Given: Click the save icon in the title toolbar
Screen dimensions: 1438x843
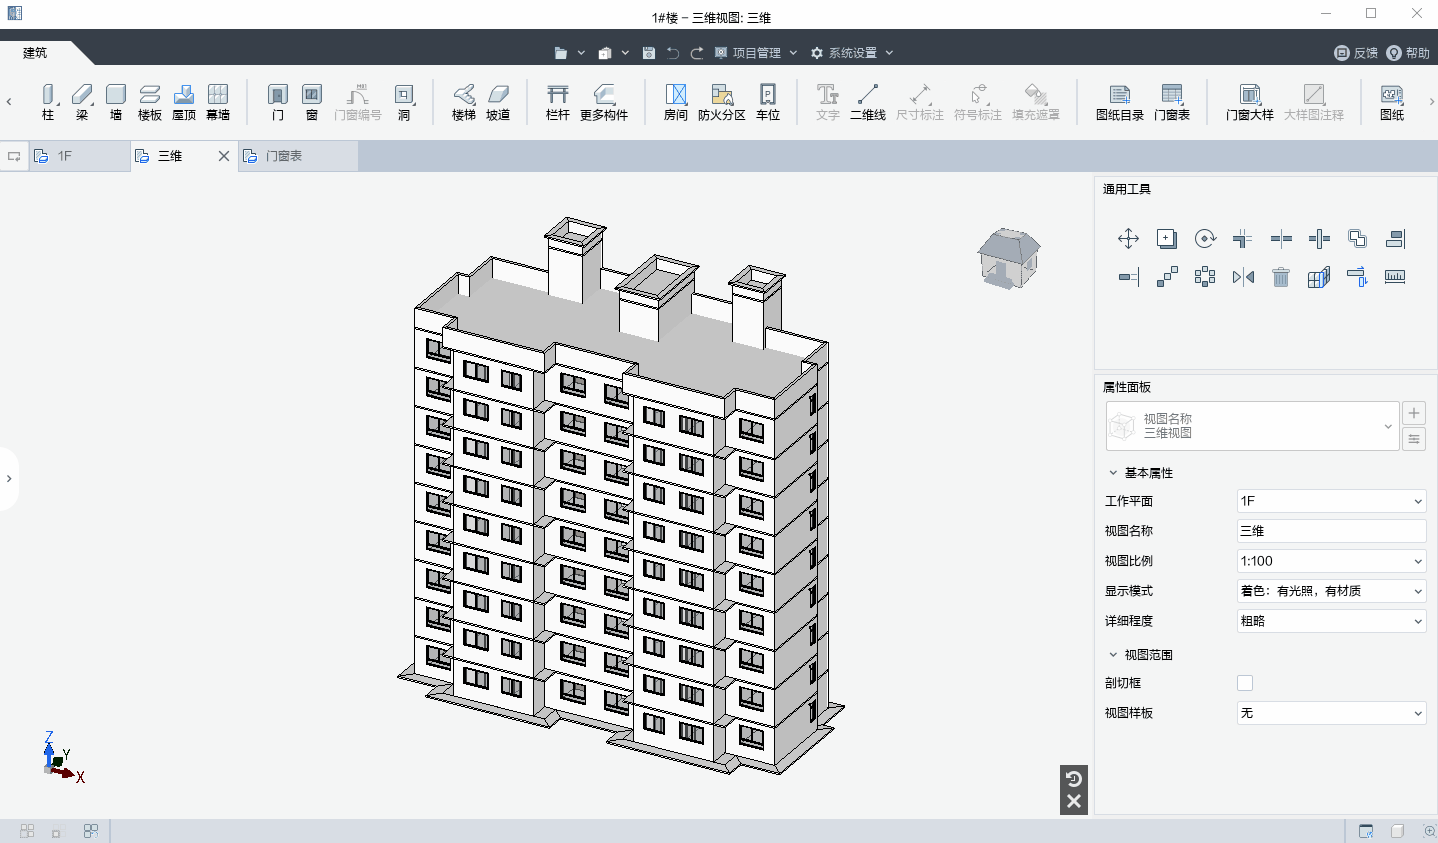Looking at the screenshot, I should click(x=649, y=53).
